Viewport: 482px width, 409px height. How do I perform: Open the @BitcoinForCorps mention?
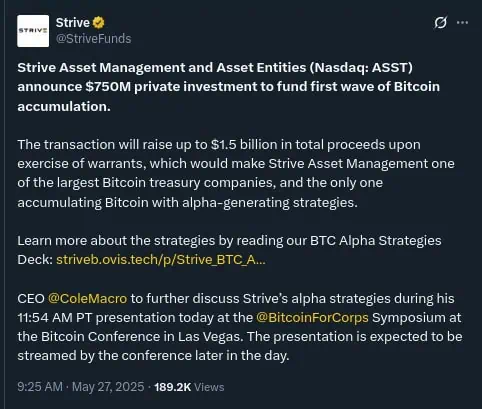click(312, 317)
